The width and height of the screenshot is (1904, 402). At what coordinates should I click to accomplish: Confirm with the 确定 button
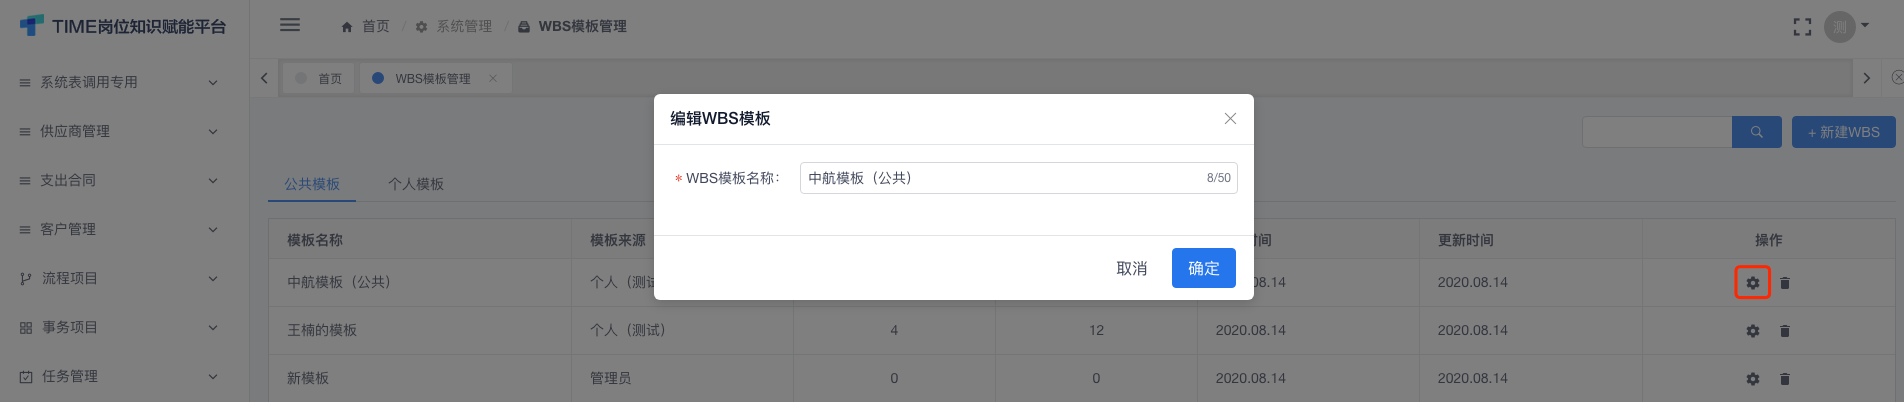pos(1203,268)
